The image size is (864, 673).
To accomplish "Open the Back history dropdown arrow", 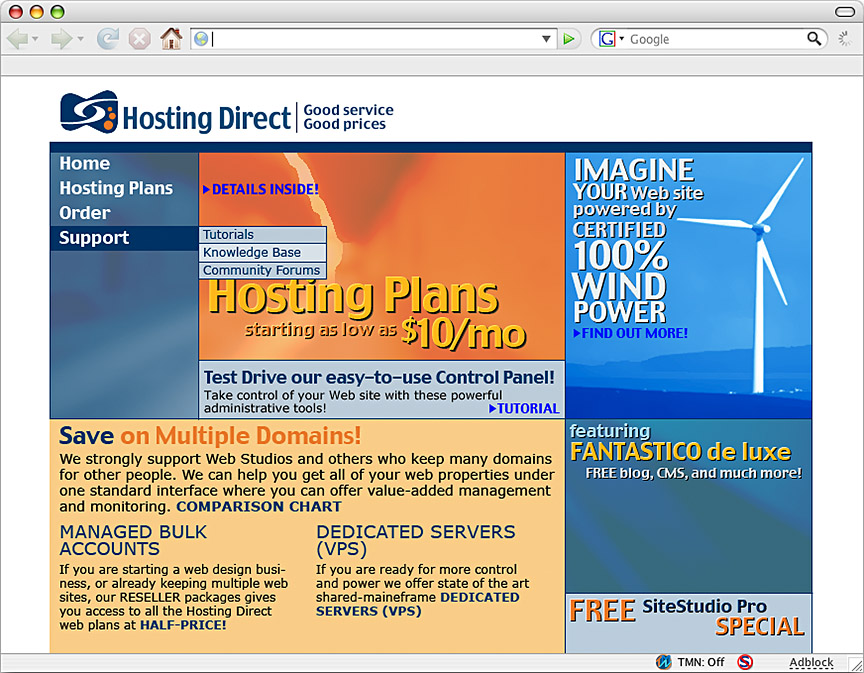I will (x=35, y=39).
